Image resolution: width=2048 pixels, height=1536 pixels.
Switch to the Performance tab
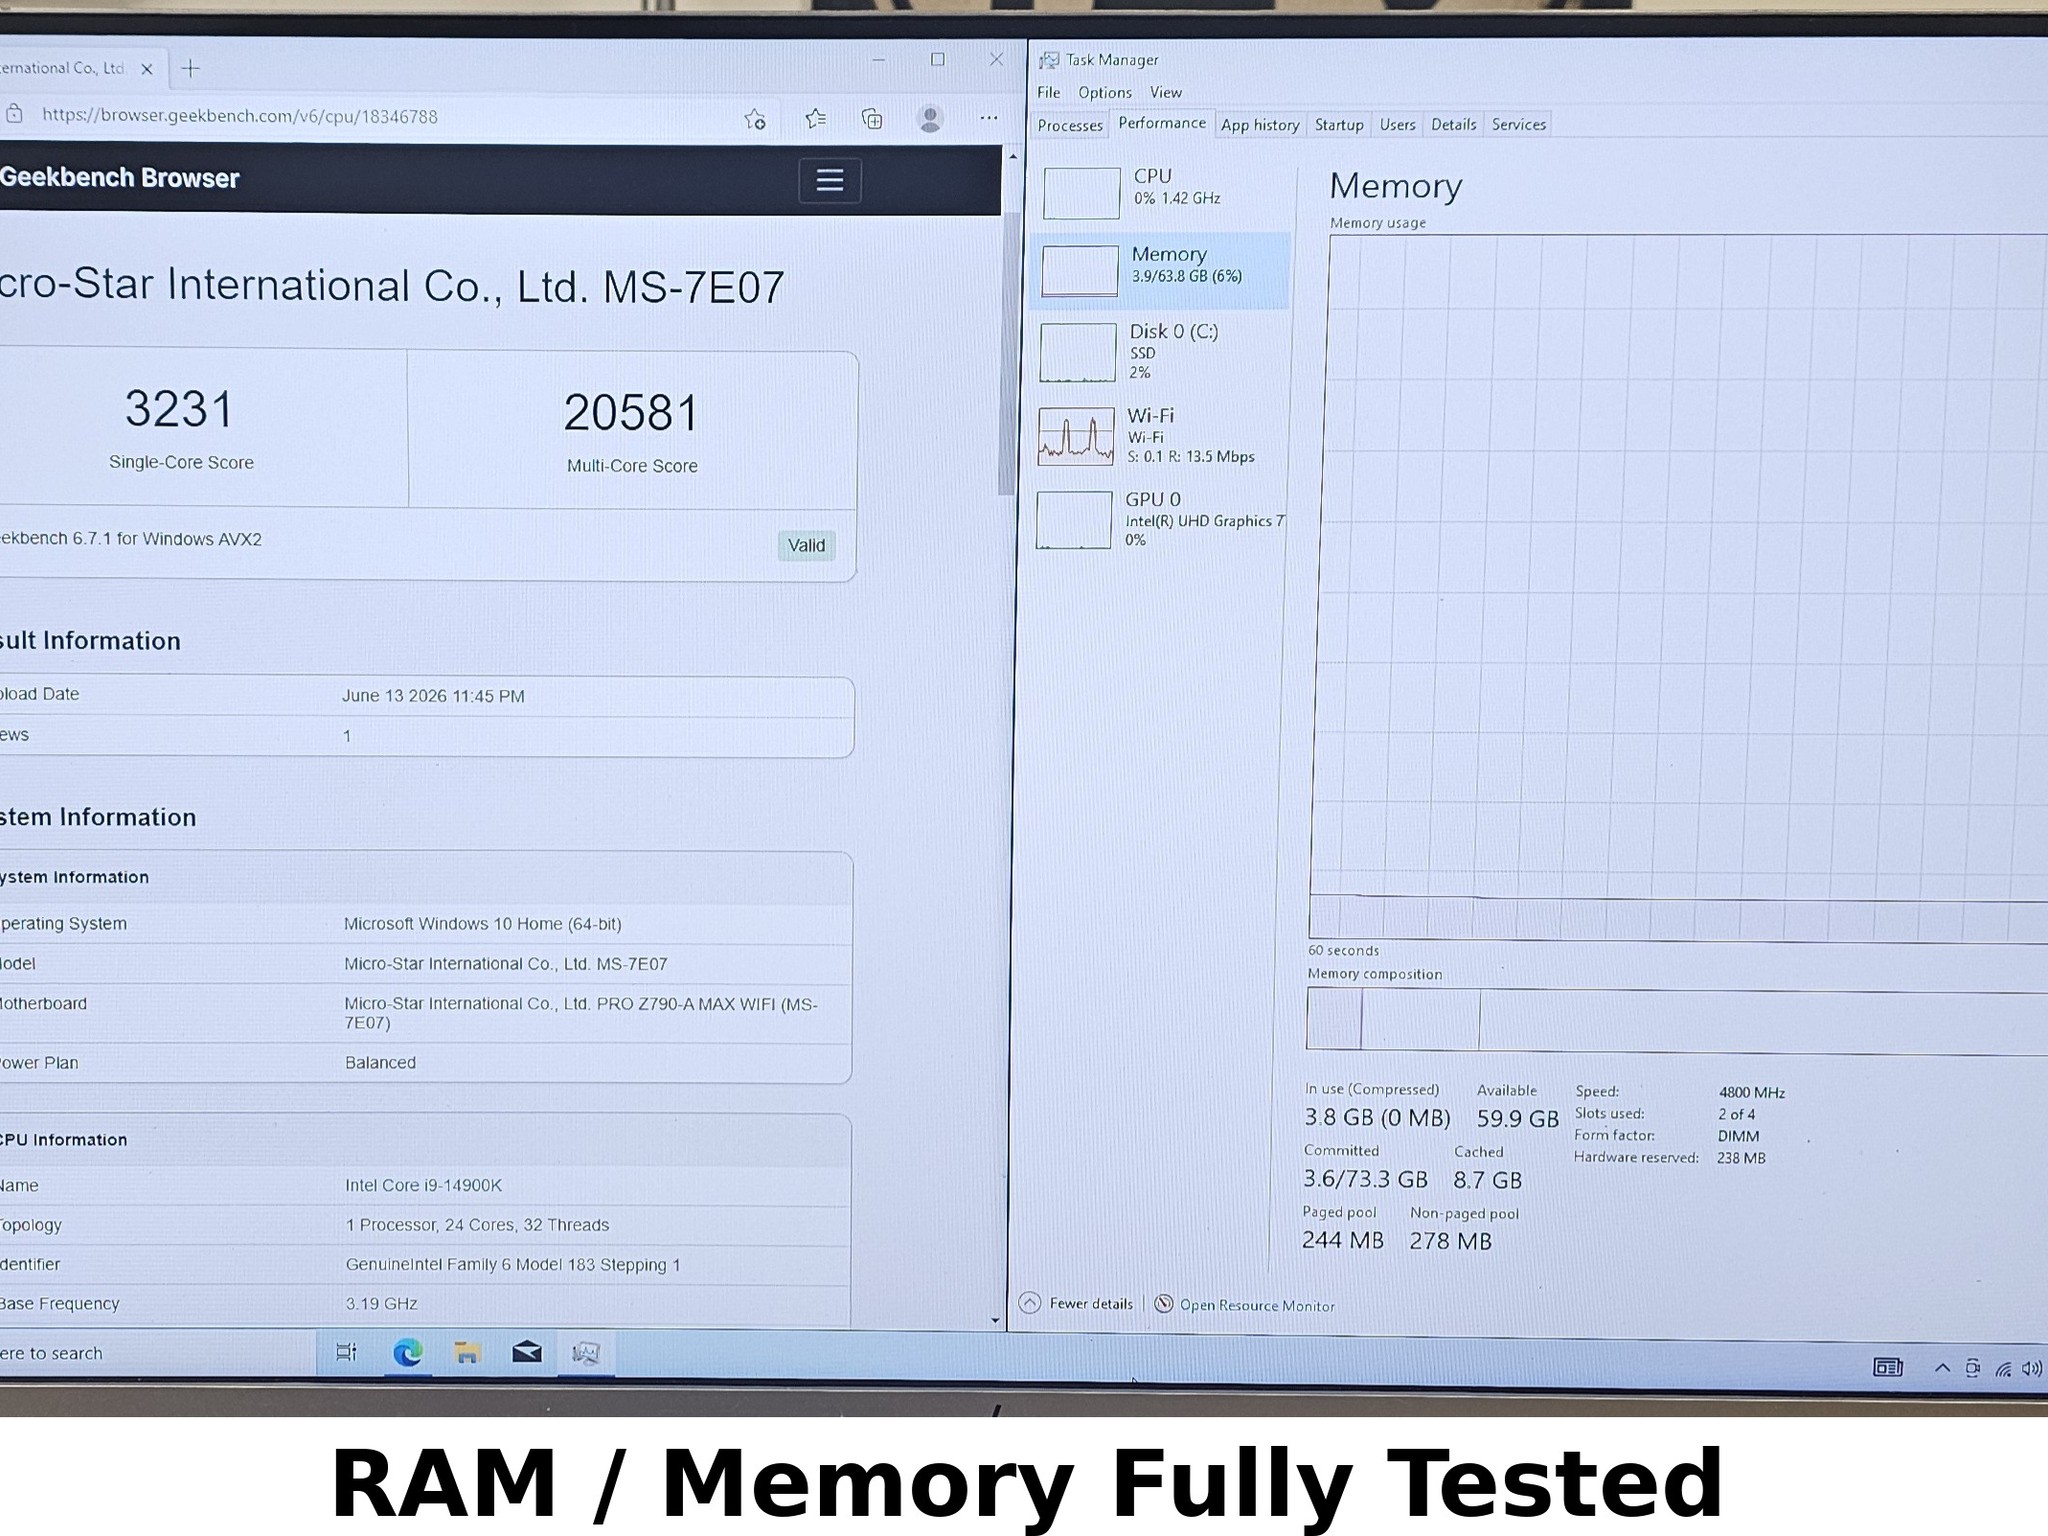(1162, 123)
